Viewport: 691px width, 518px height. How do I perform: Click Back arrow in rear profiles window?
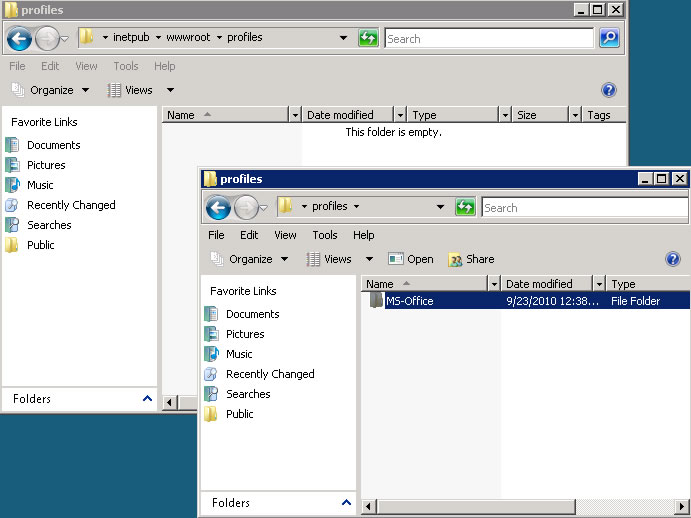point(19,38)
